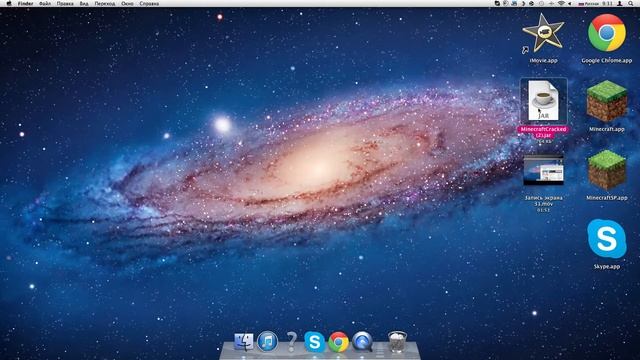Open the Русская input source menu
The width and height of the screenshot is (640, 360).
point(588,3)
